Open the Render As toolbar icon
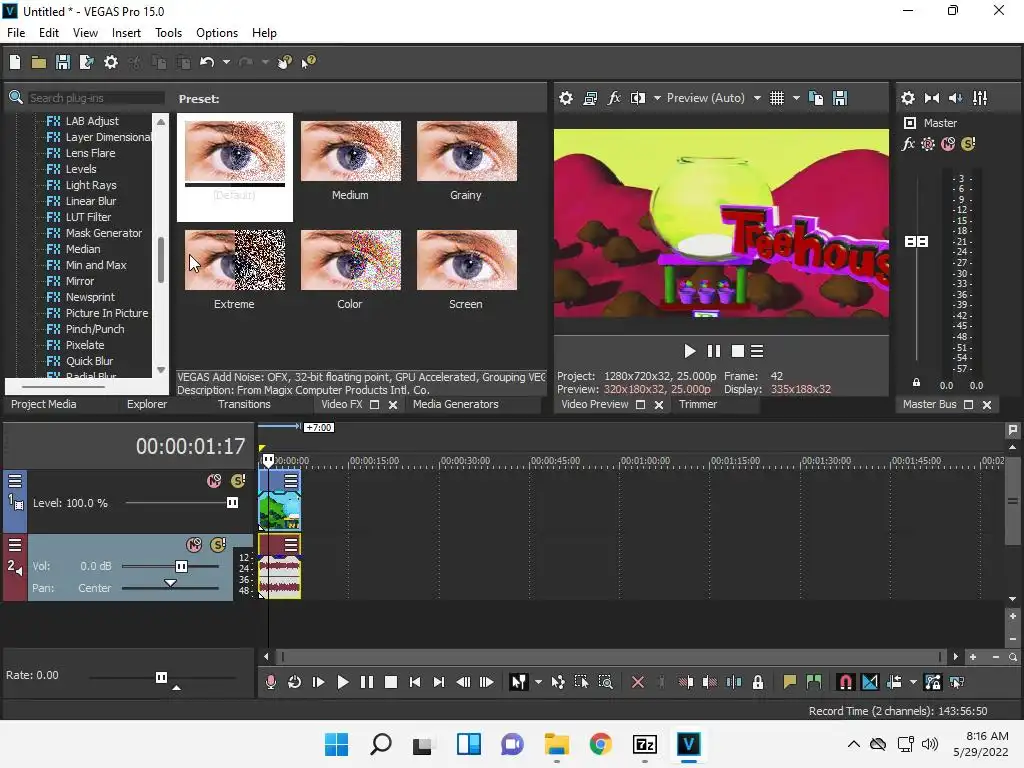The height and width of the screenshot is (768, 1024). [x=86, y=62]
